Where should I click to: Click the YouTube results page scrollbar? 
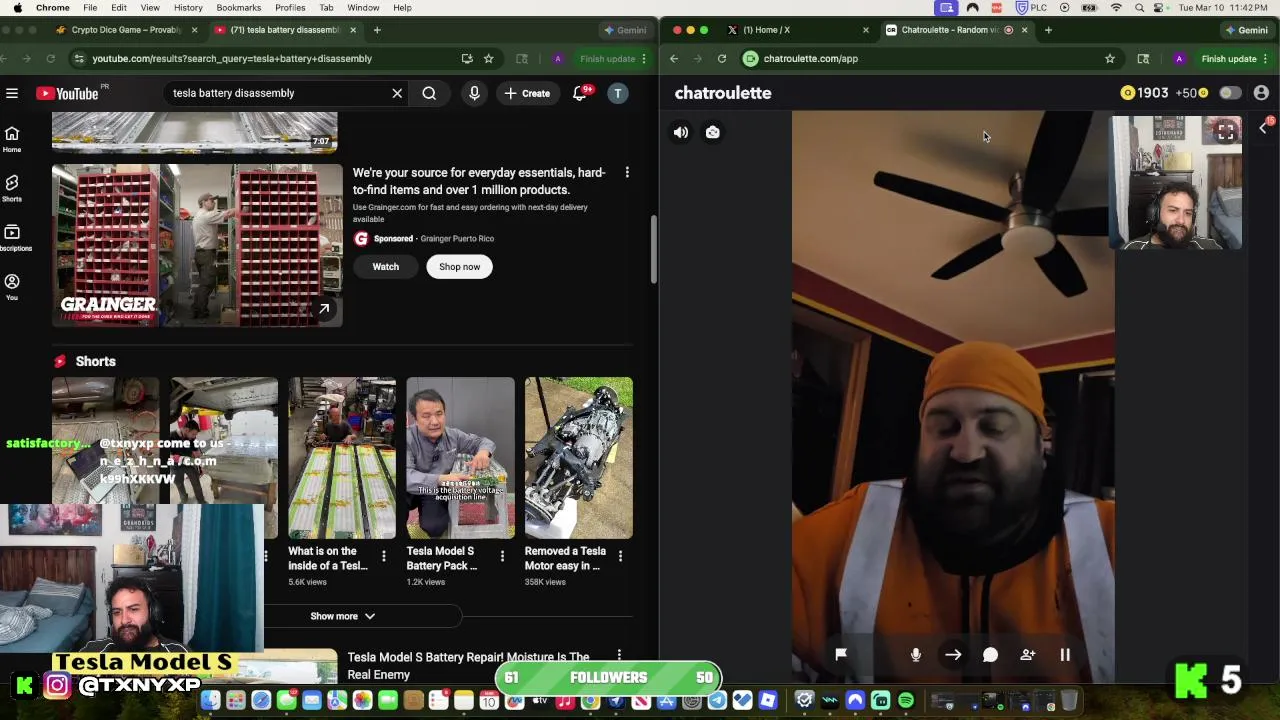[655, 250]
